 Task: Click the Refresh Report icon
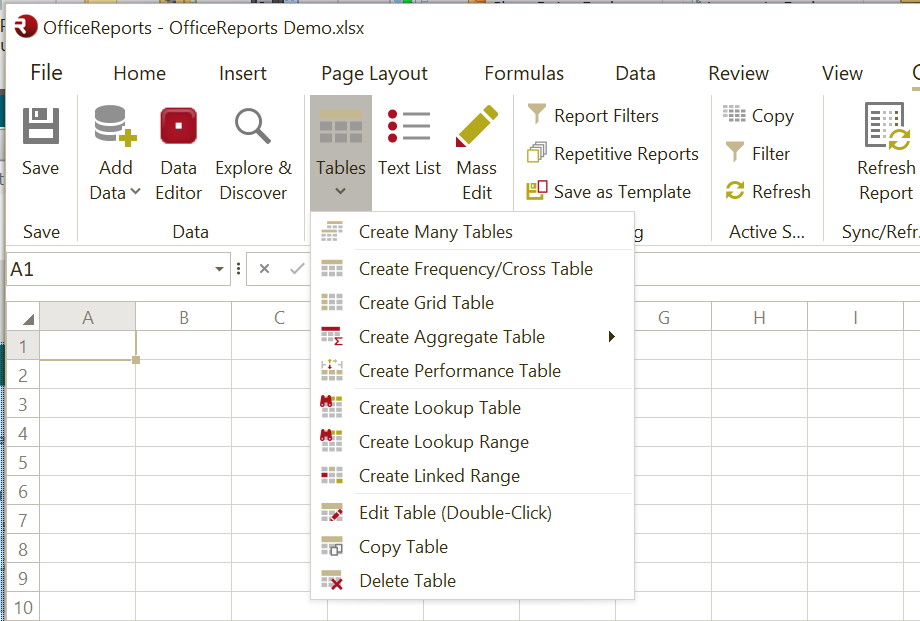click(887, 126)
